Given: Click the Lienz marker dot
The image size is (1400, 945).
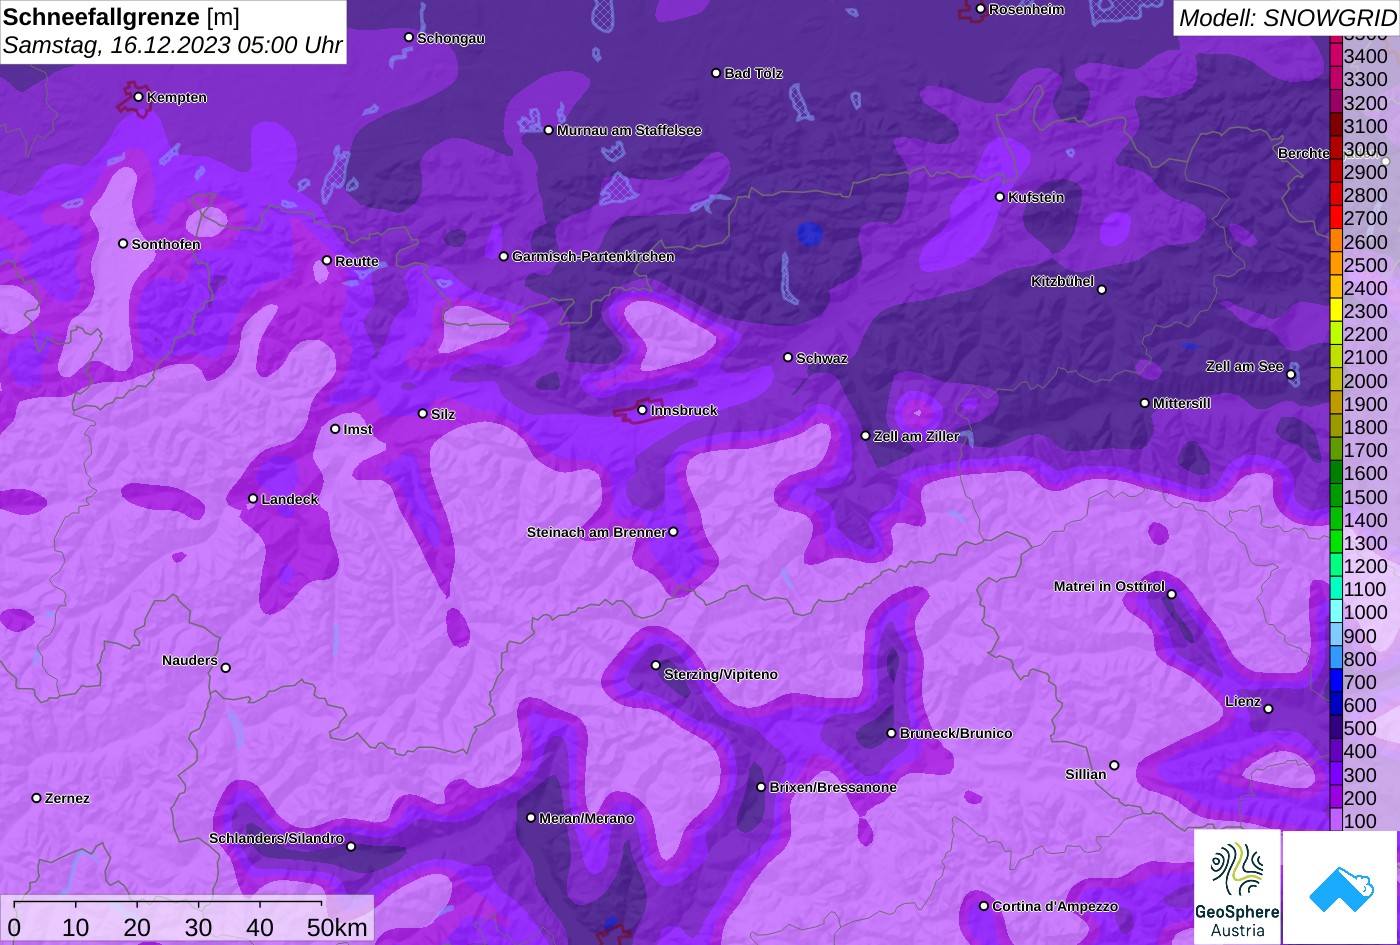Looking at the screenshot, I should pos(1268,709).
